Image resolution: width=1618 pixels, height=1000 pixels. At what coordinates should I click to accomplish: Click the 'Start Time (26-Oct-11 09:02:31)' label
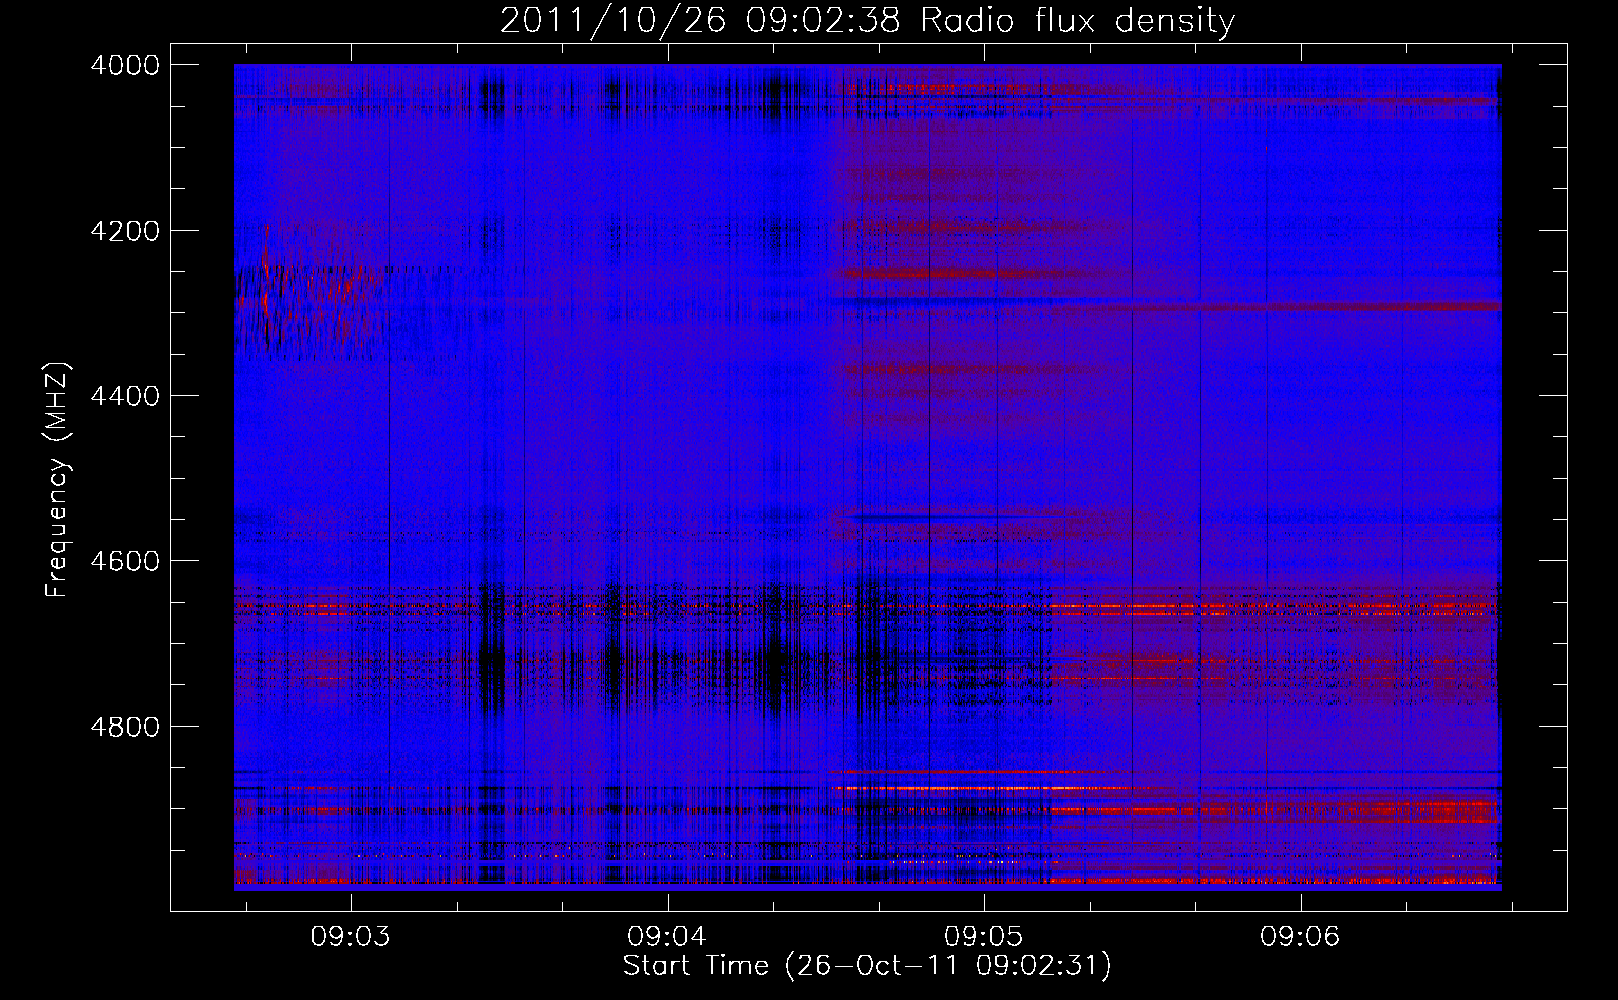click(867, 966)
